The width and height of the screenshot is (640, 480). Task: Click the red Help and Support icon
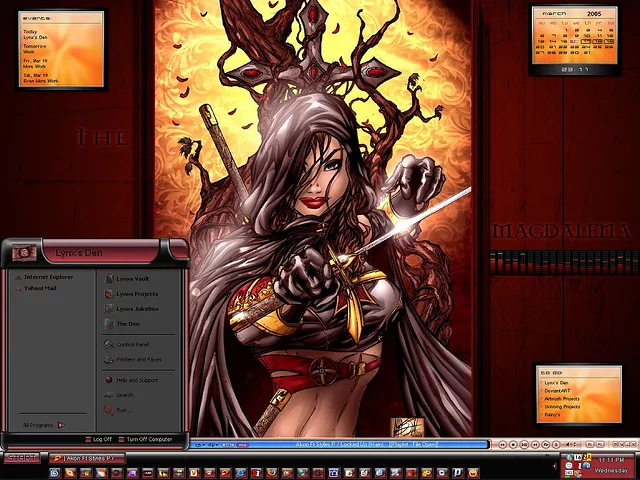109,380
